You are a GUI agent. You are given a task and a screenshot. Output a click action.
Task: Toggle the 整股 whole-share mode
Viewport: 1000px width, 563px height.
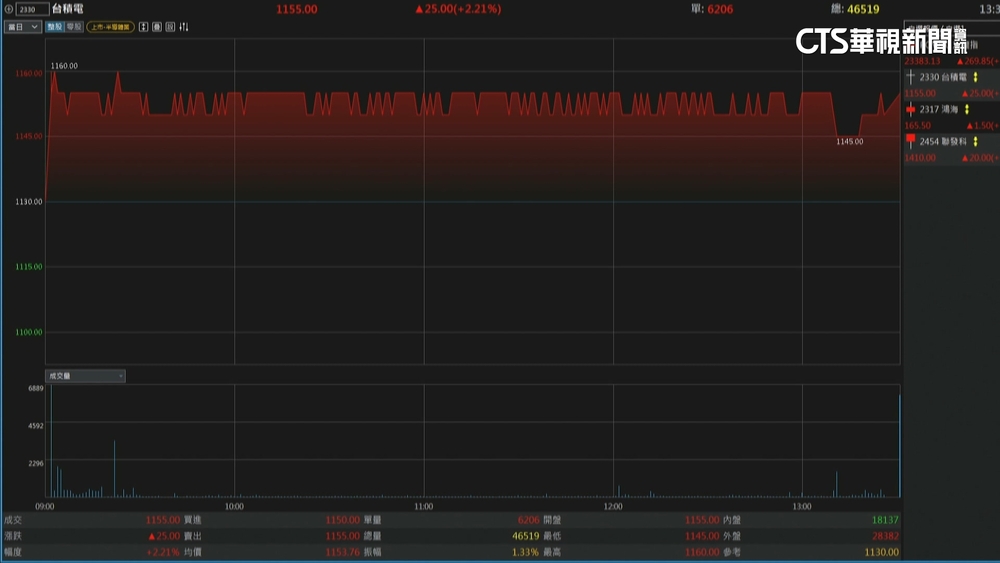coord(54,27)
